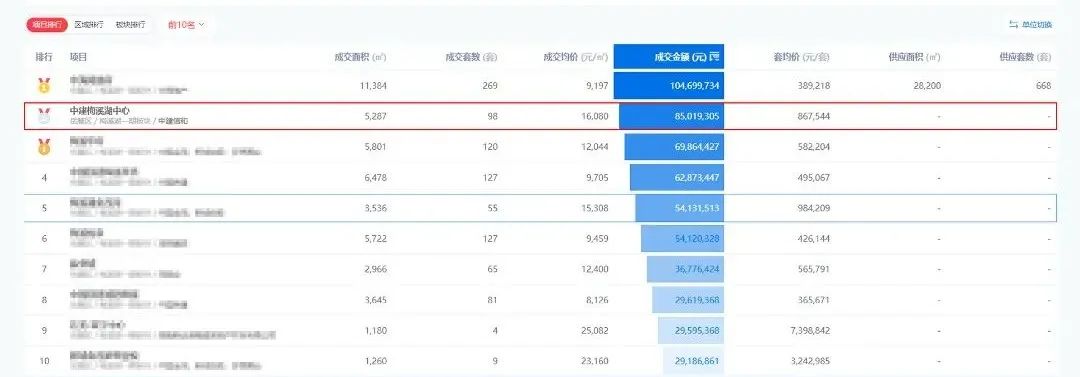Click the 单位切换 link
This screenshot has height=377, width=1080.
[x=1037, y=25]
